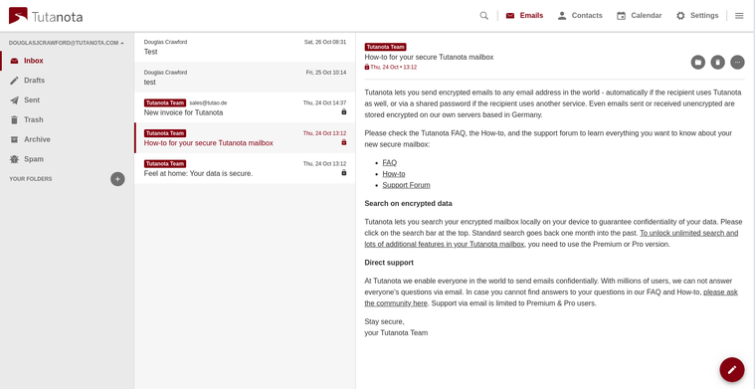Click the Trash bin icon in the sidebar
This screenshot has width=755, height=389.
point(14,120)
